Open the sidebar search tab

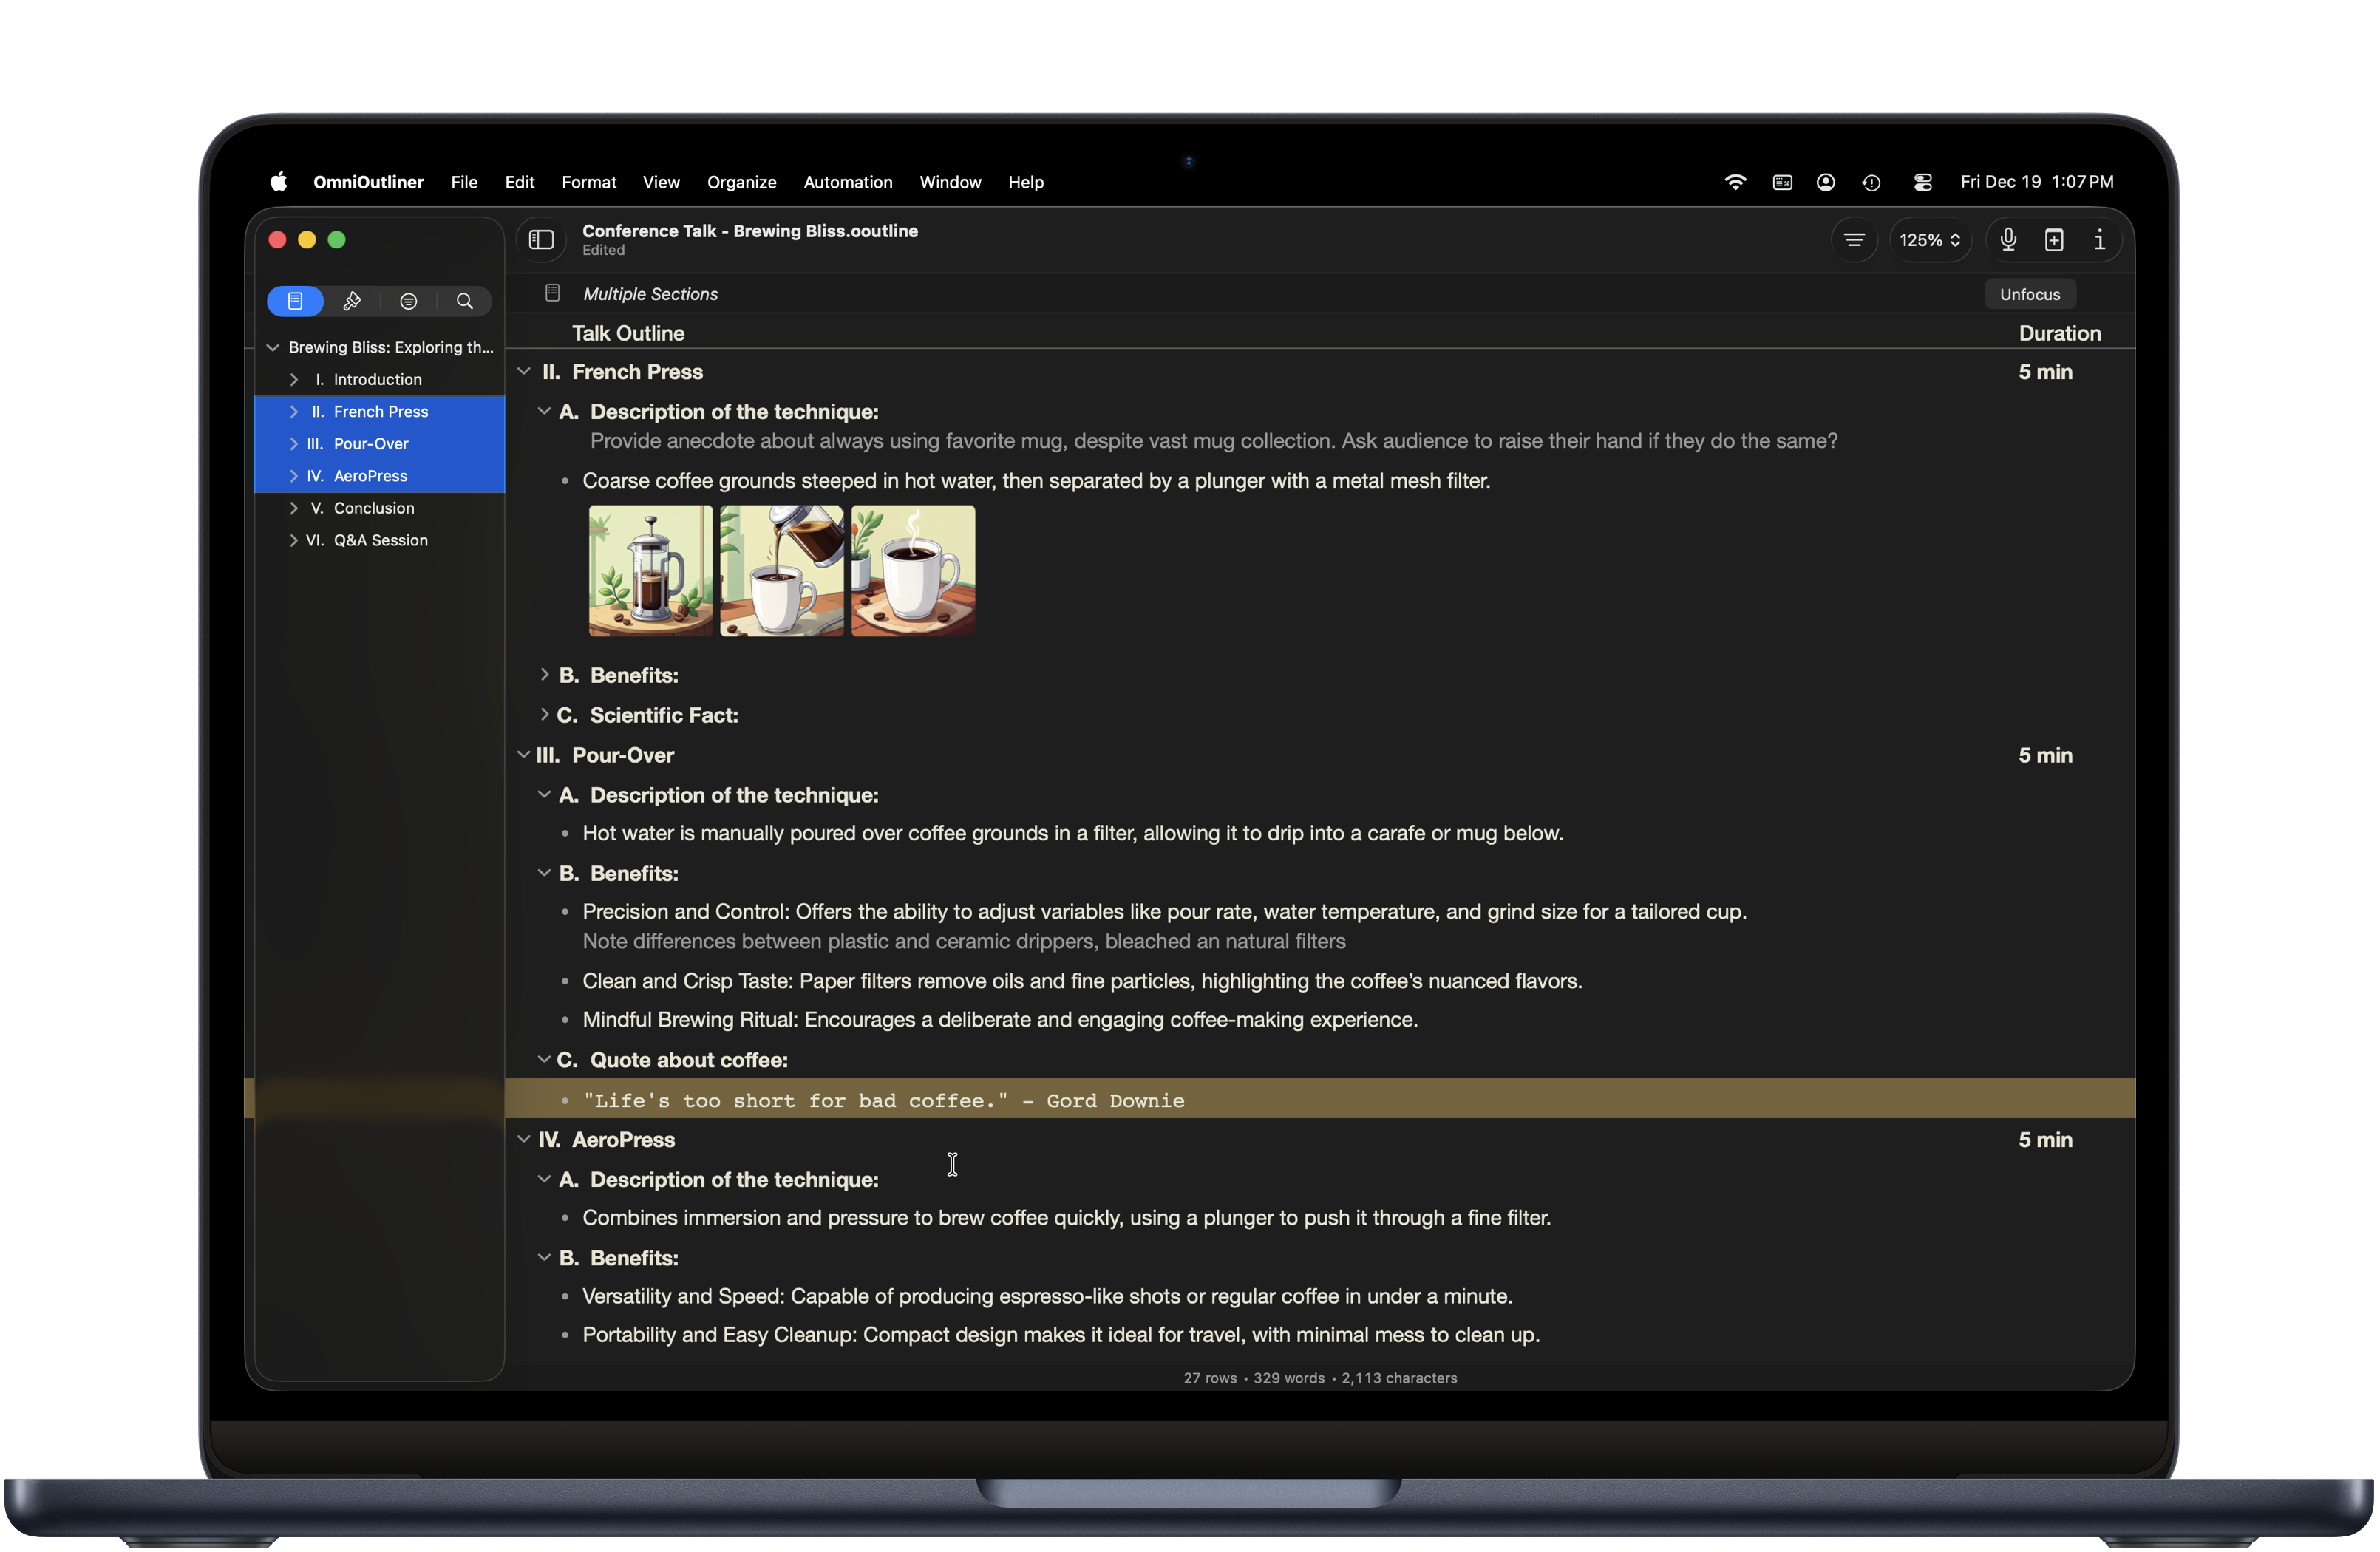465,301
